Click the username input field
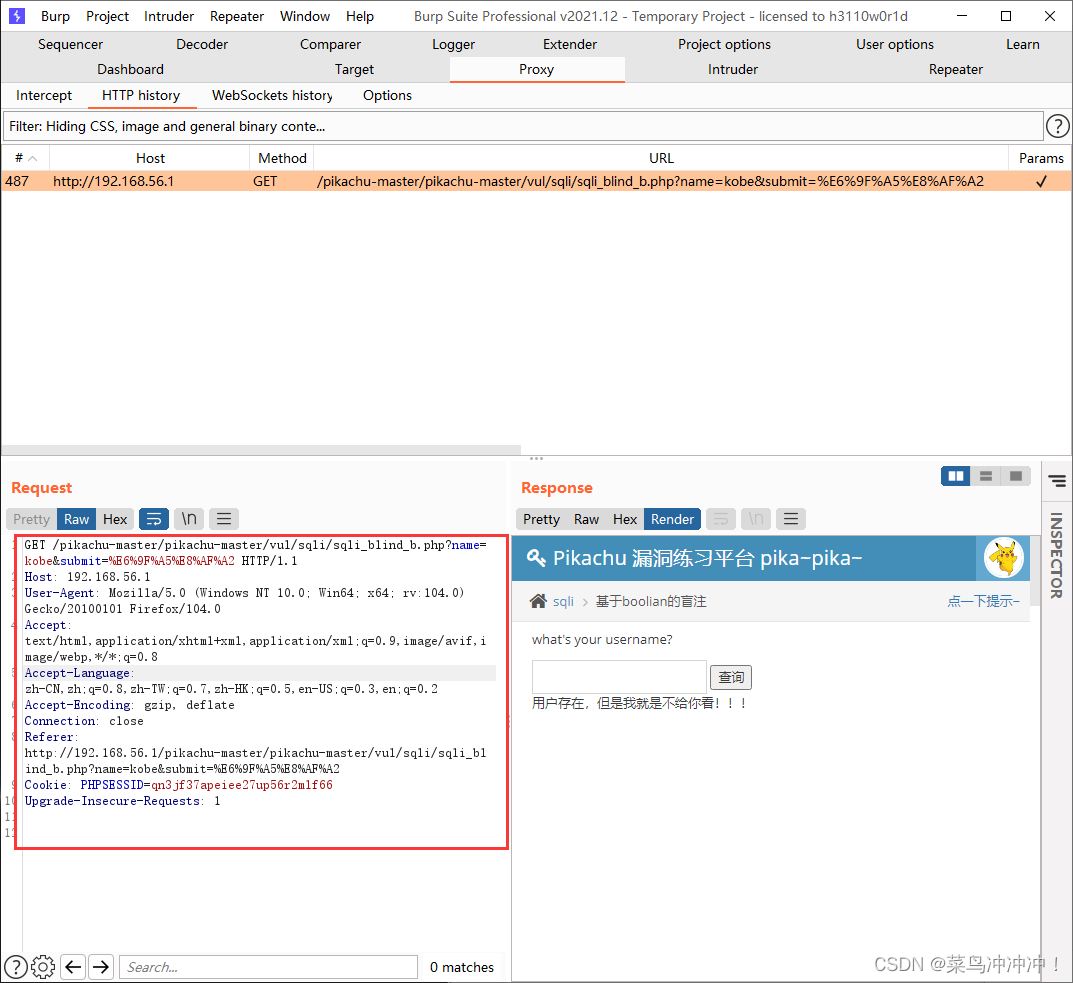The width and height of the screenshot is (1073, 983). [x=619, y=677]
